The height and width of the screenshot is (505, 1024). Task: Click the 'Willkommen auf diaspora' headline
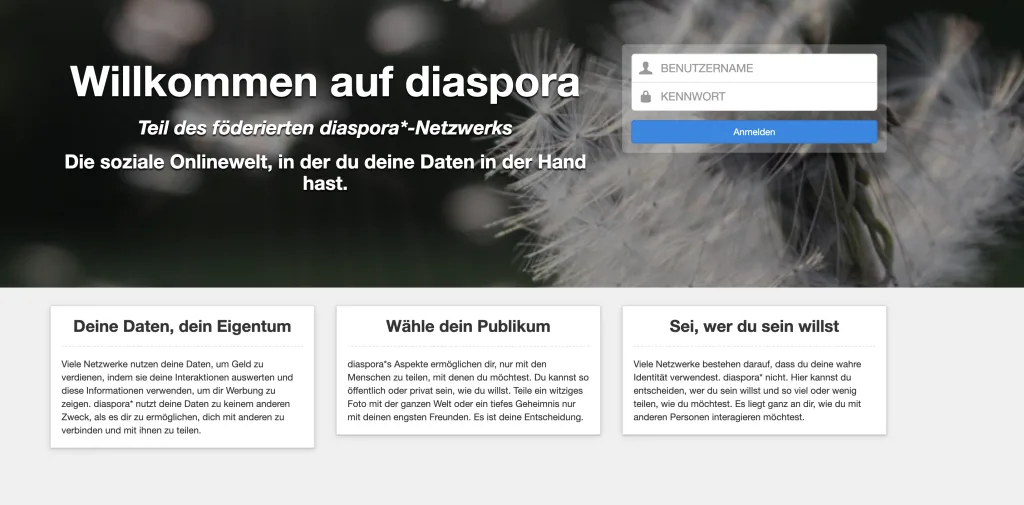325,82
